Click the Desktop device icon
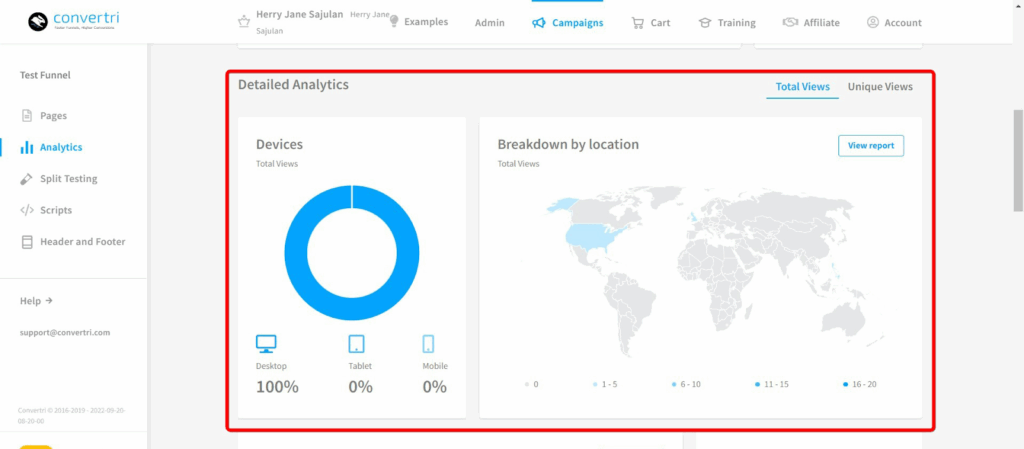Image resolution: width=1024 pixels, height=449 pixels. (x=266, y=344)
